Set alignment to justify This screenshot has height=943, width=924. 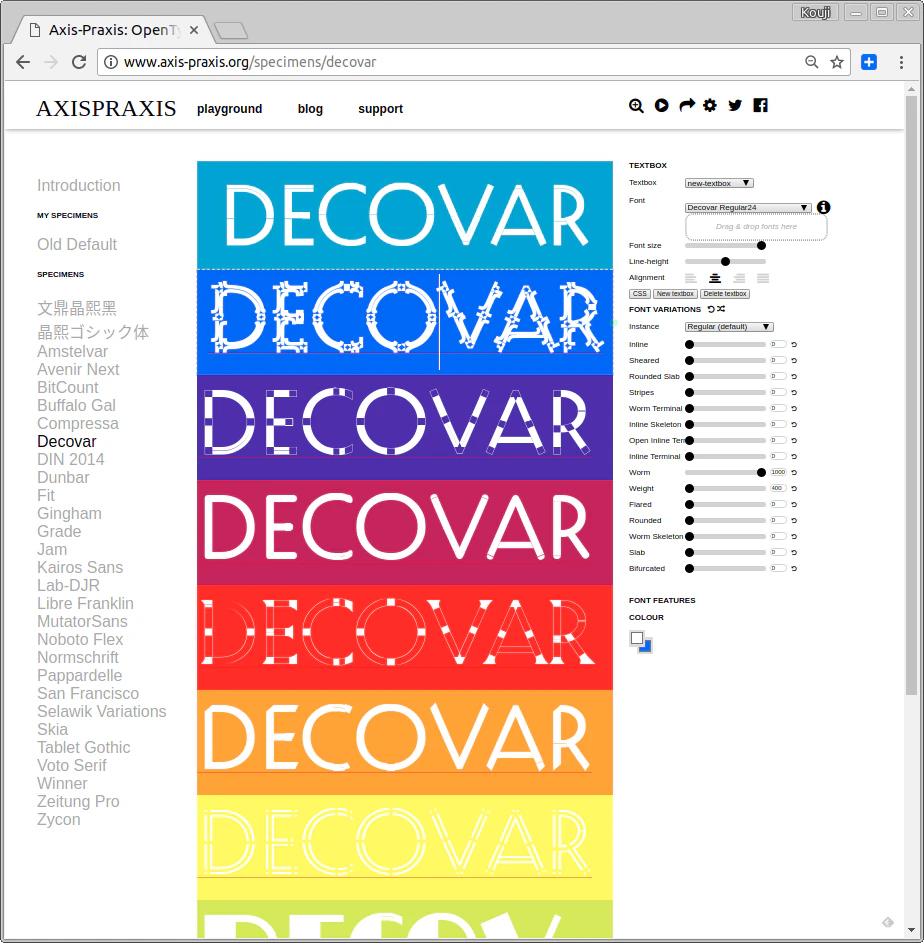click(x=763, y=278)
